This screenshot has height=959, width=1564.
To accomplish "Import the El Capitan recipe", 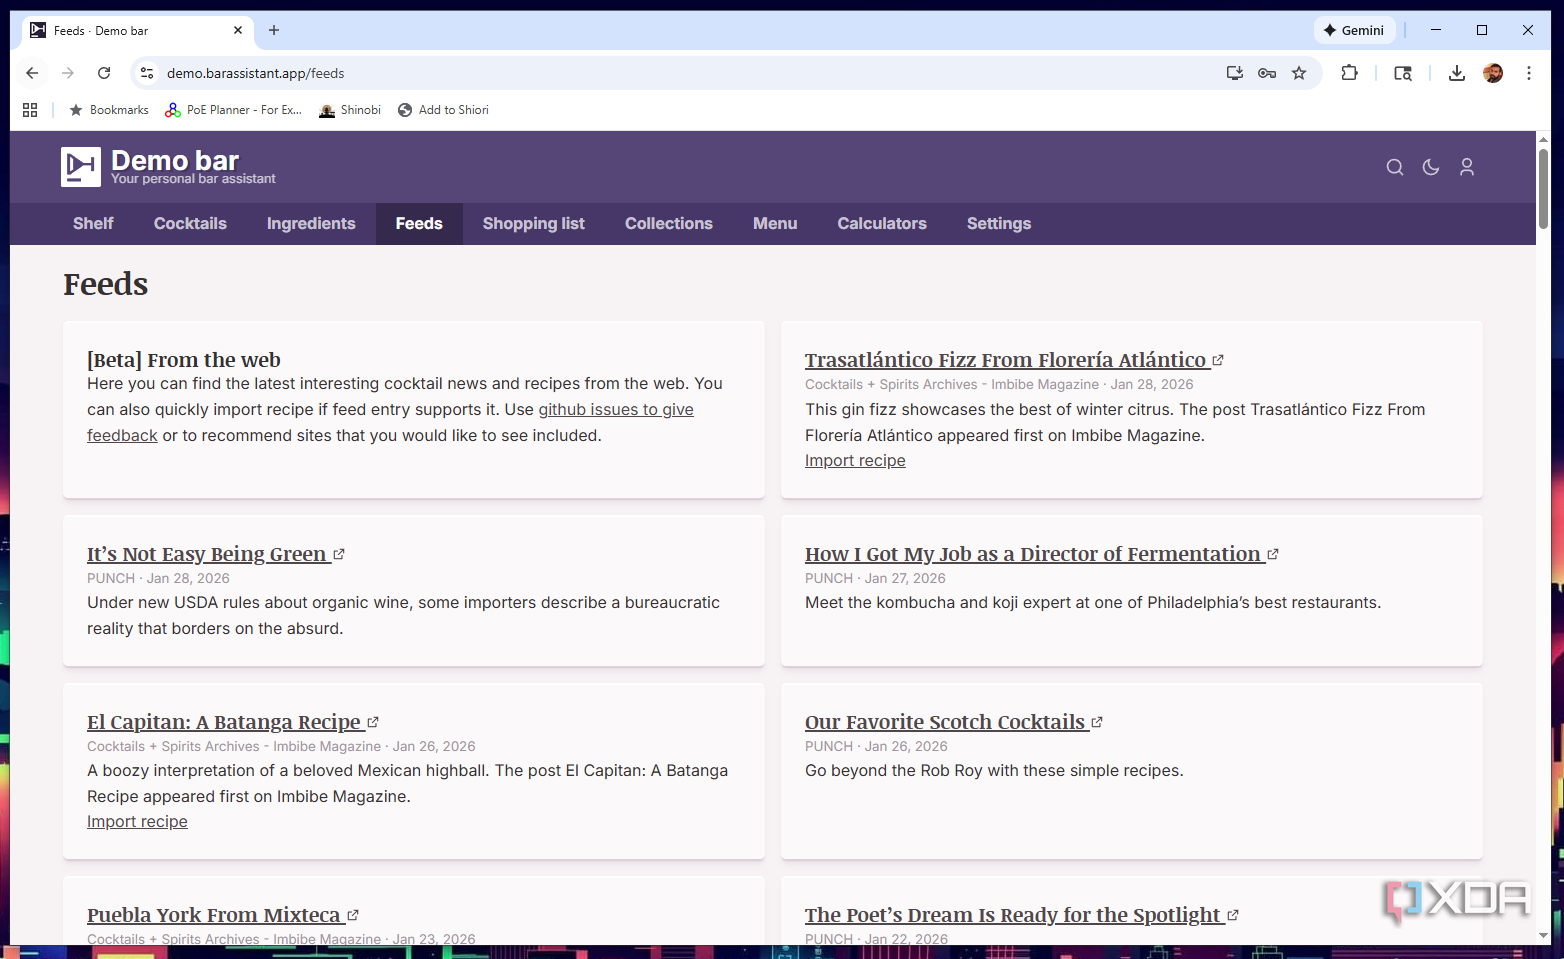I will point(137,822).
